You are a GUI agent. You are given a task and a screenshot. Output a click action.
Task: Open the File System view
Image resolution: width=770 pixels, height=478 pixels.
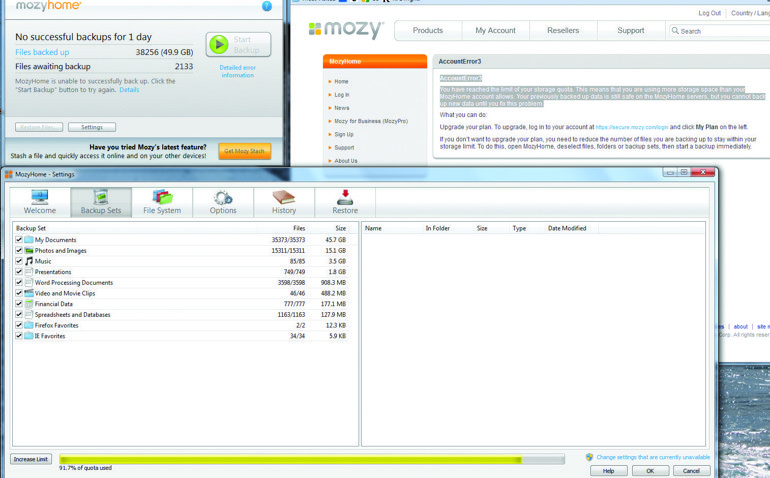[x=162, y=201]
